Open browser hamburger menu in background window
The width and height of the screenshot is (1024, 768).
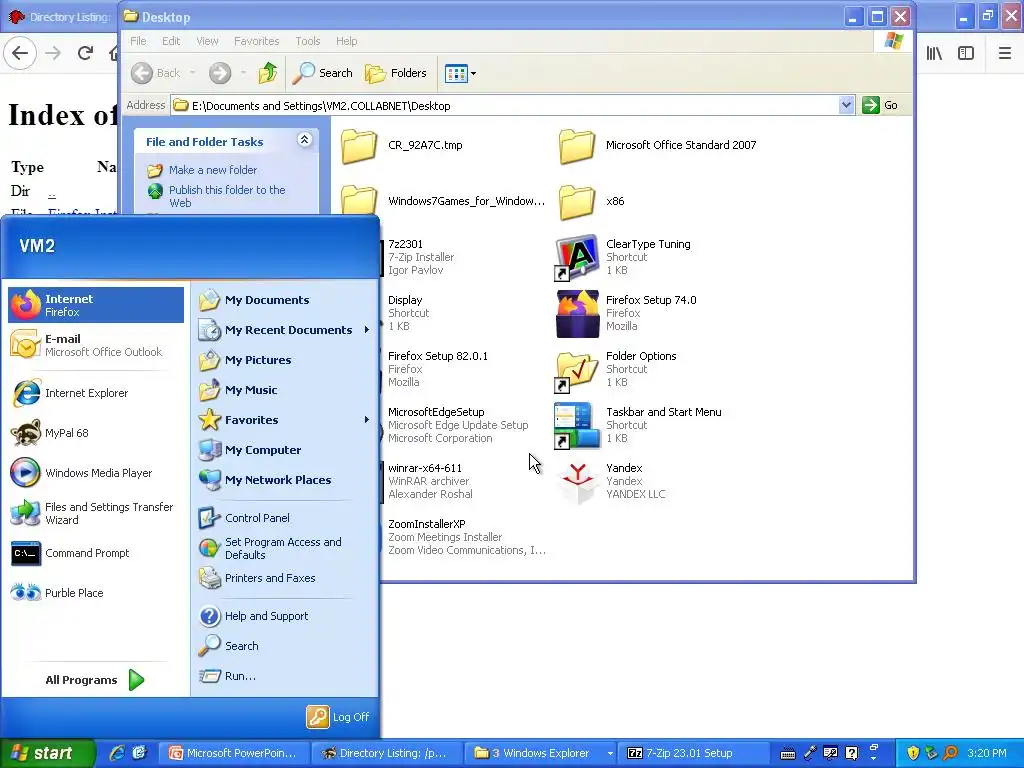point(1004,53)
